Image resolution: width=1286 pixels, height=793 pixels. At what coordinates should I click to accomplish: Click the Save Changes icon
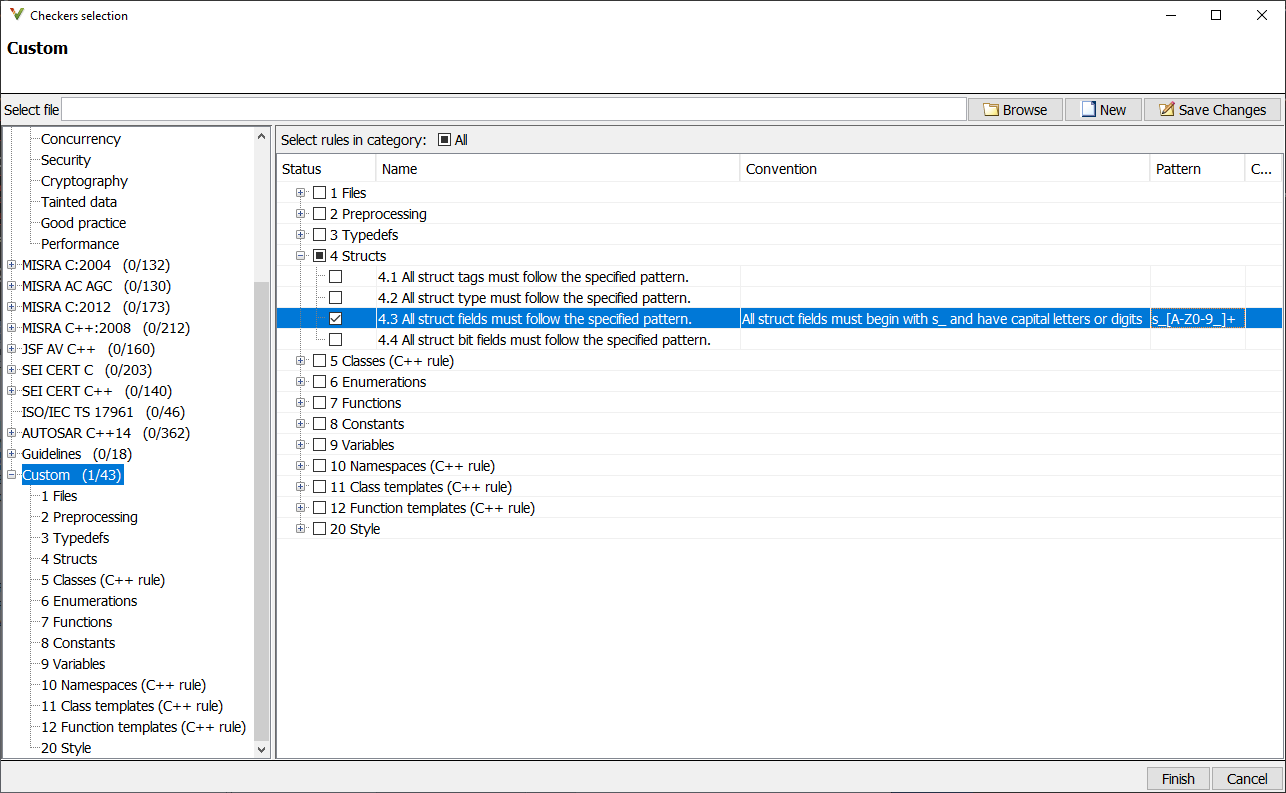1165,109
